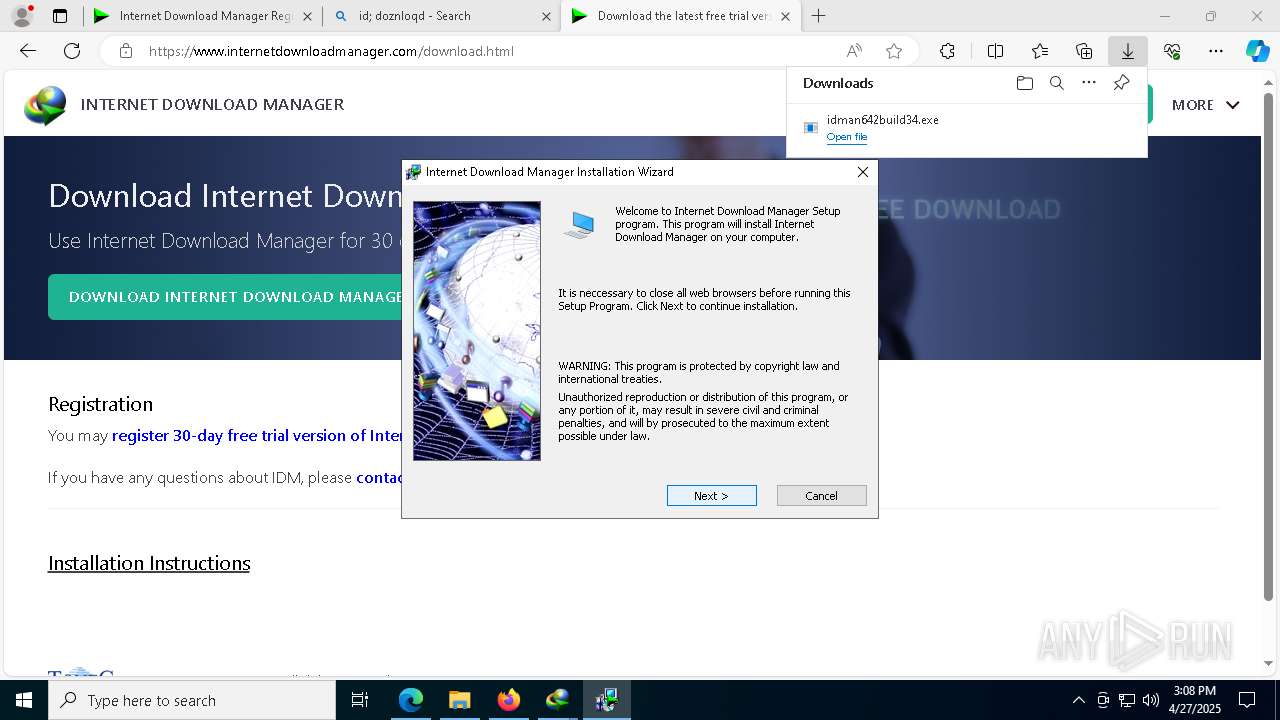
Task: Open more options in Downloads panel
Action: 1089,83
